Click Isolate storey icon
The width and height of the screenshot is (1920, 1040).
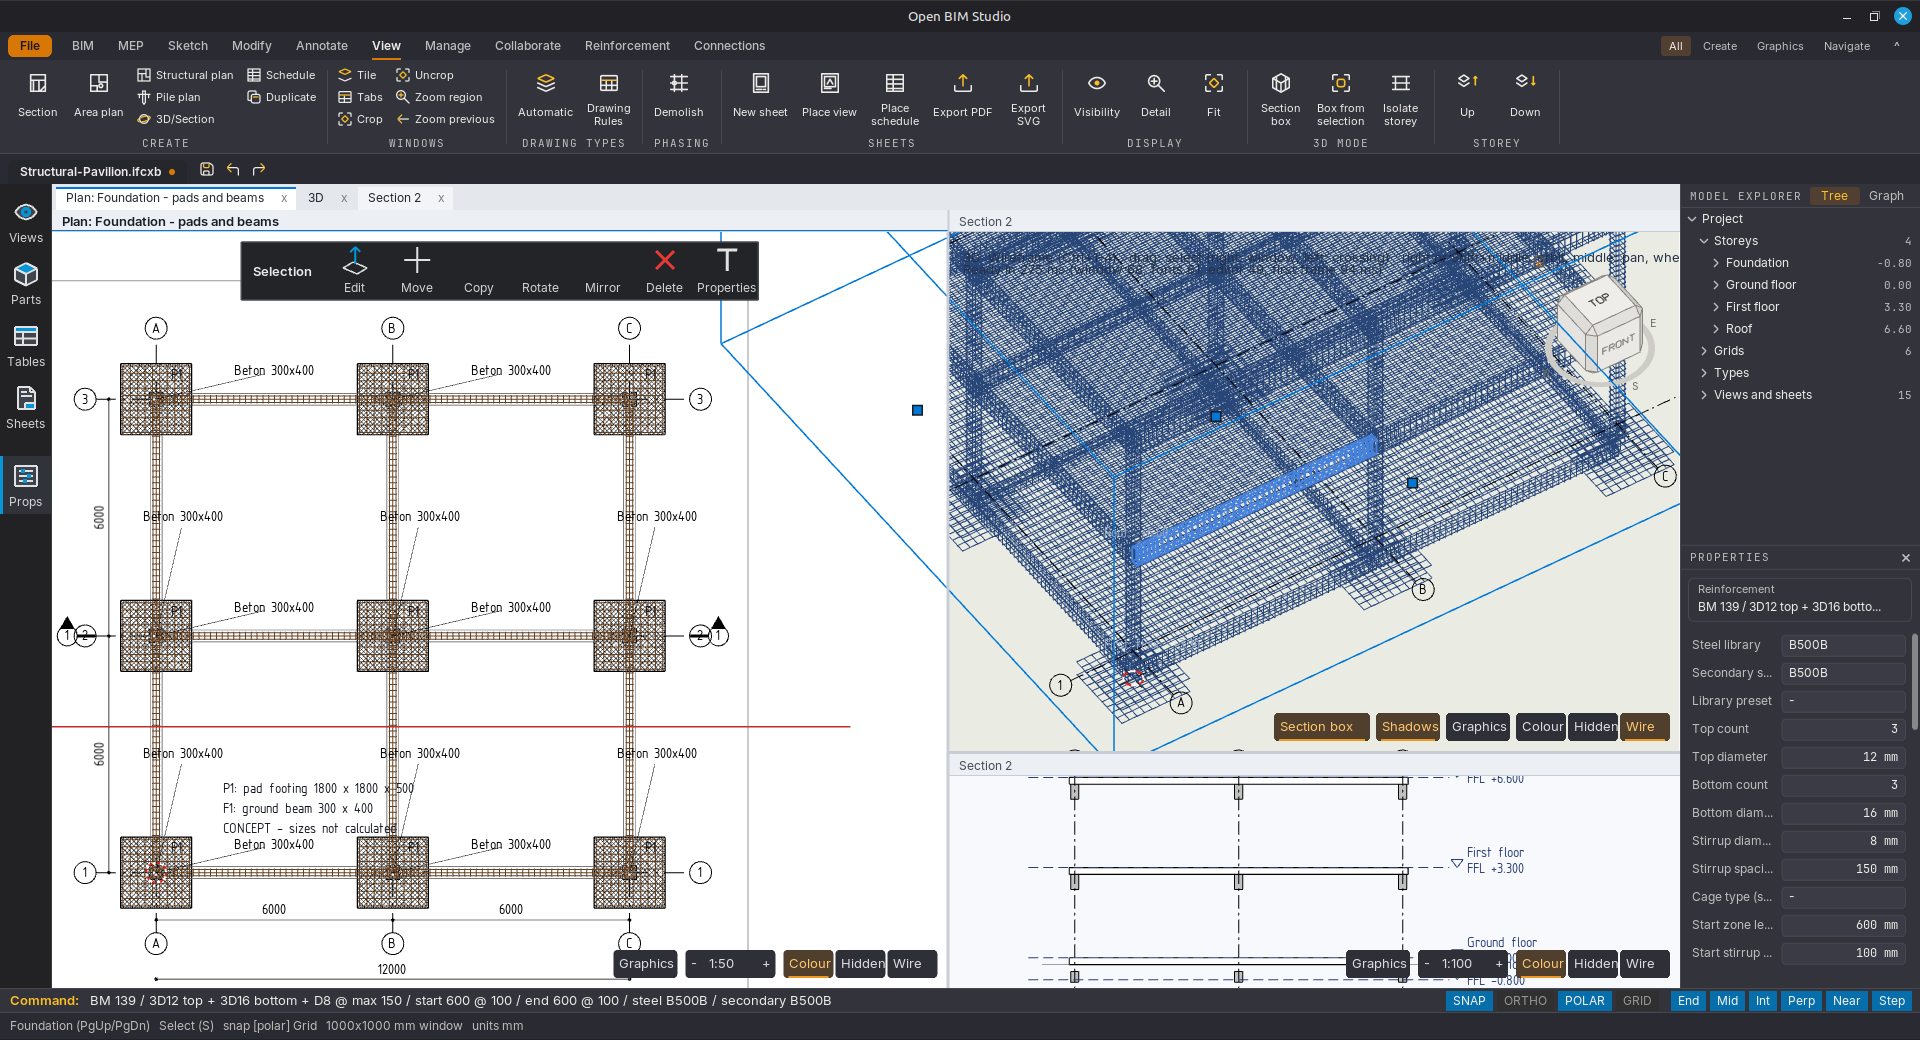pyautogui.click(x=1400, y=83)
